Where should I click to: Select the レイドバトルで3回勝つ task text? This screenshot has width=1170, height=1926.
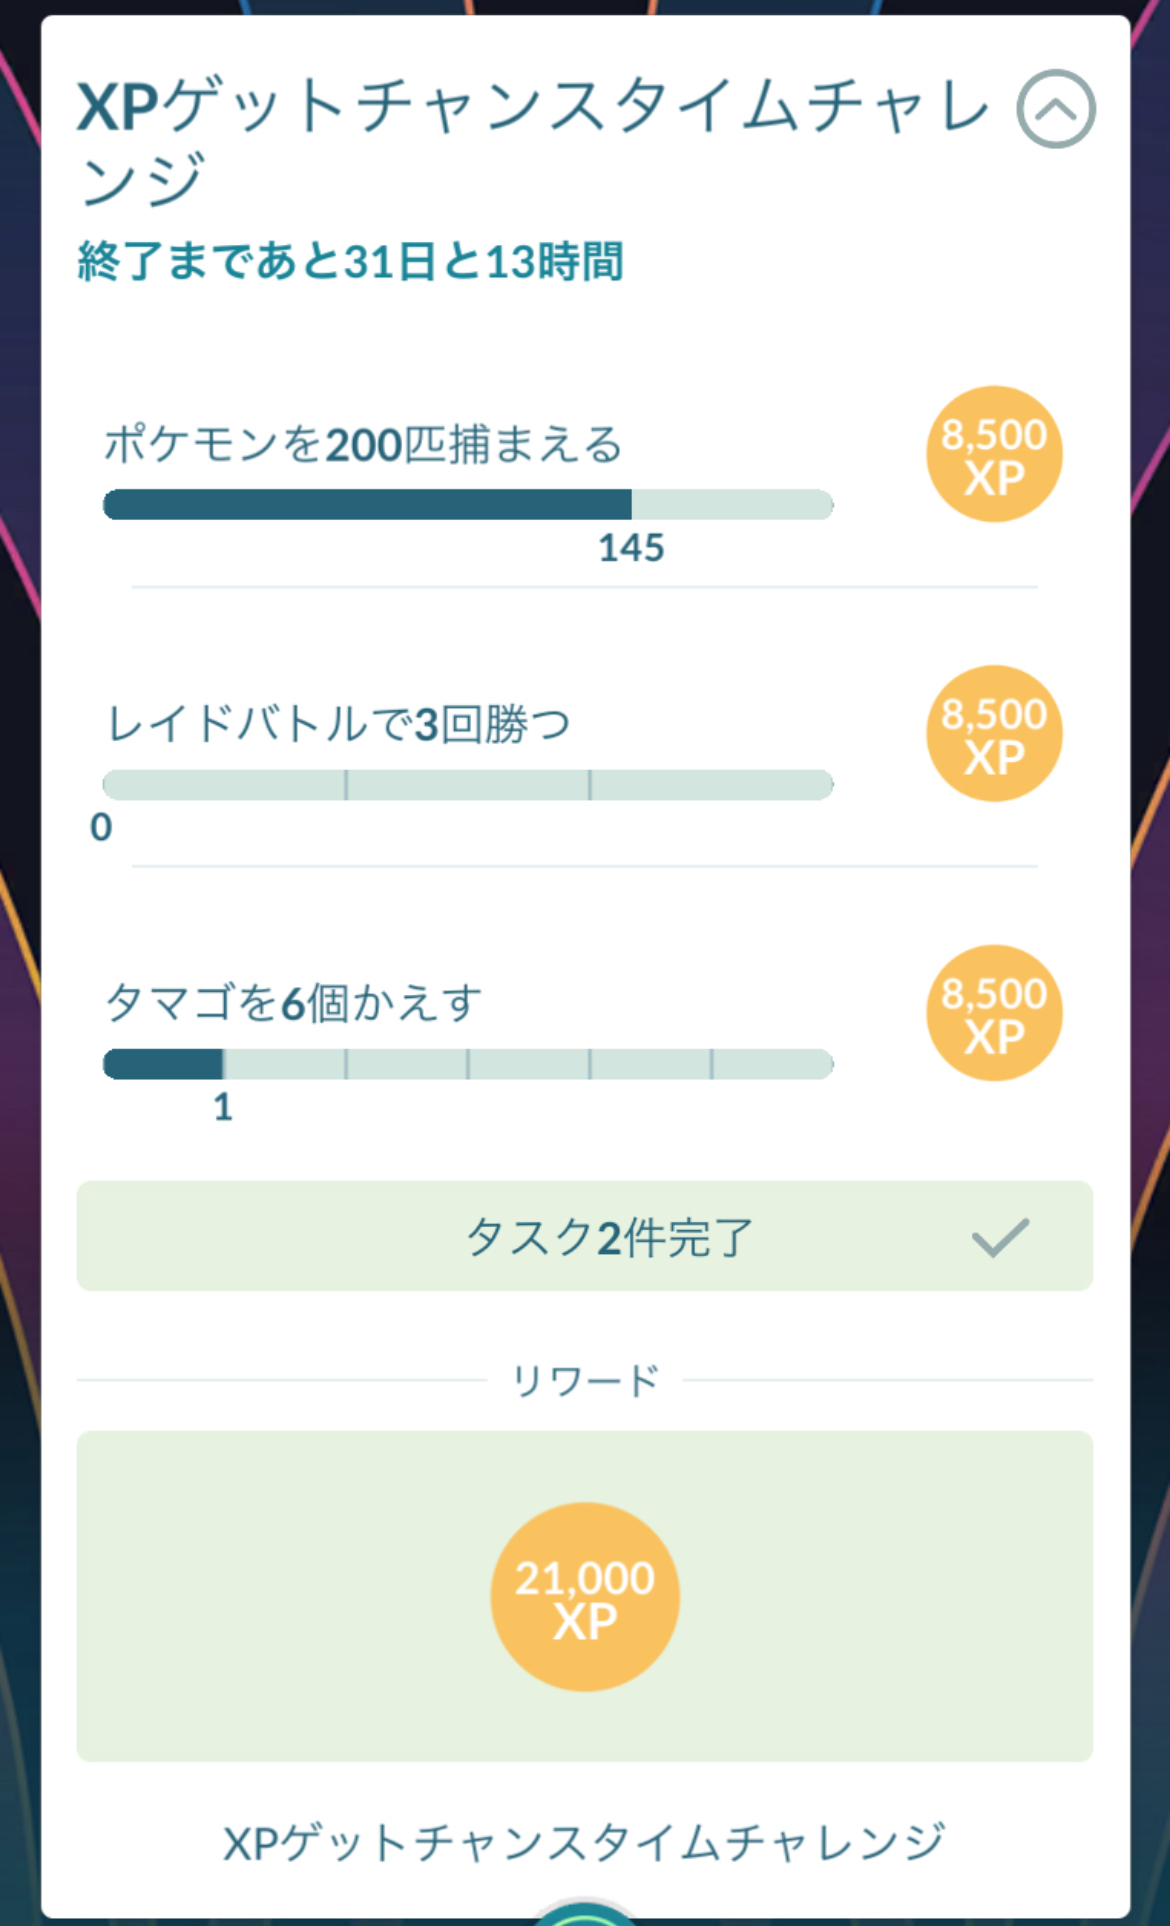coord(338,724)
